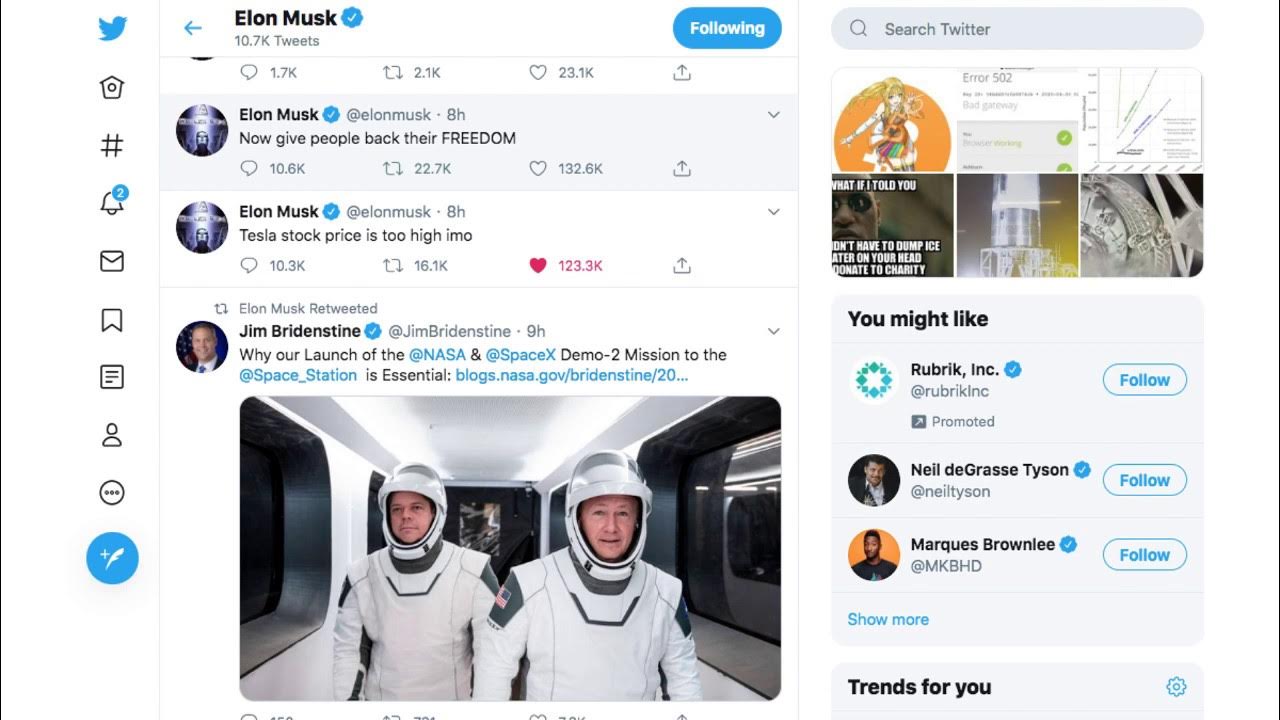
Task: Open Bookmarks from the sidebar
Action: pos(112,320)
